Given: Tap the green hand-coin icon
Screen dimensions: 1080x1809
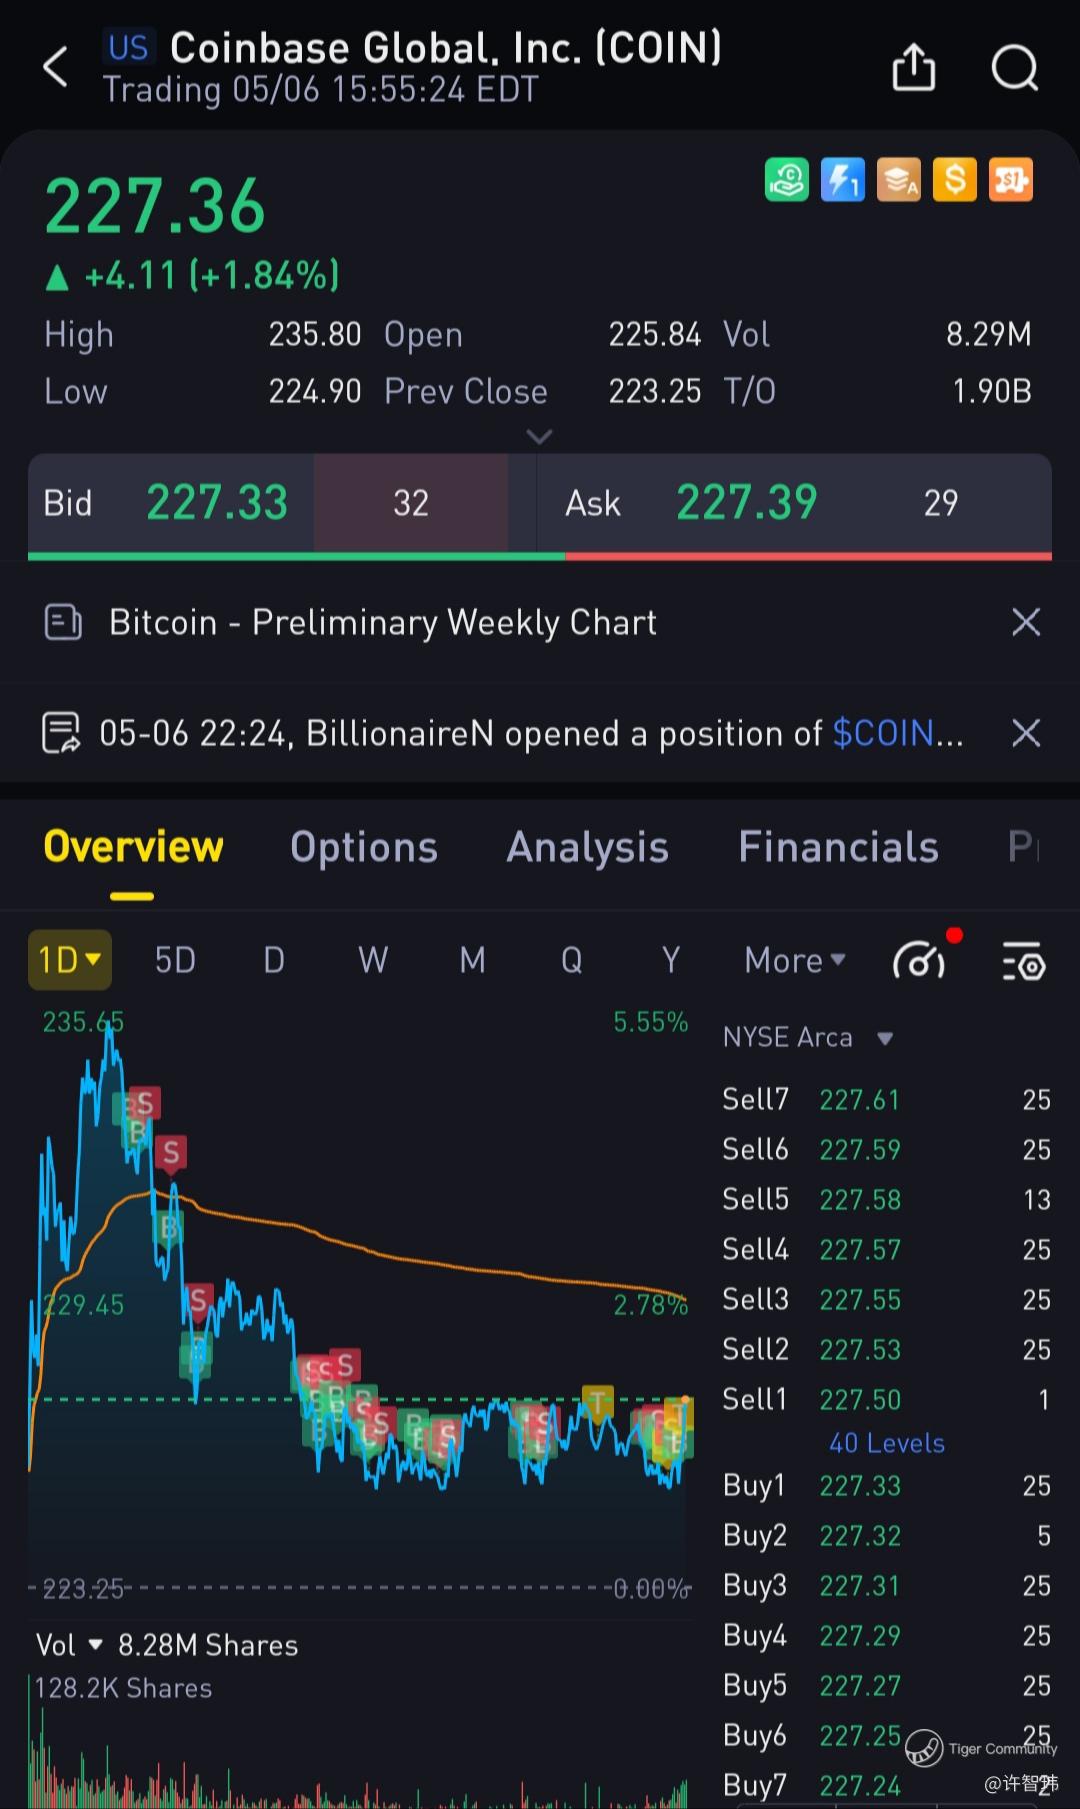Looking at the screenshot, I should [787, 180].
